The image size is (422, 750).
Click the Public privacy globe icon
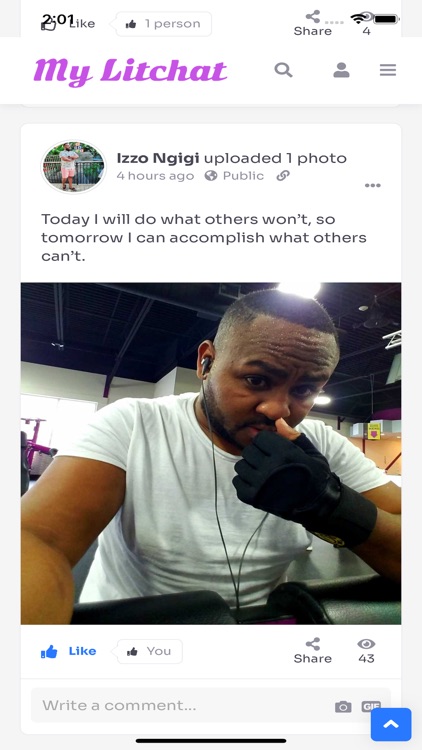(x=211, y=176)
